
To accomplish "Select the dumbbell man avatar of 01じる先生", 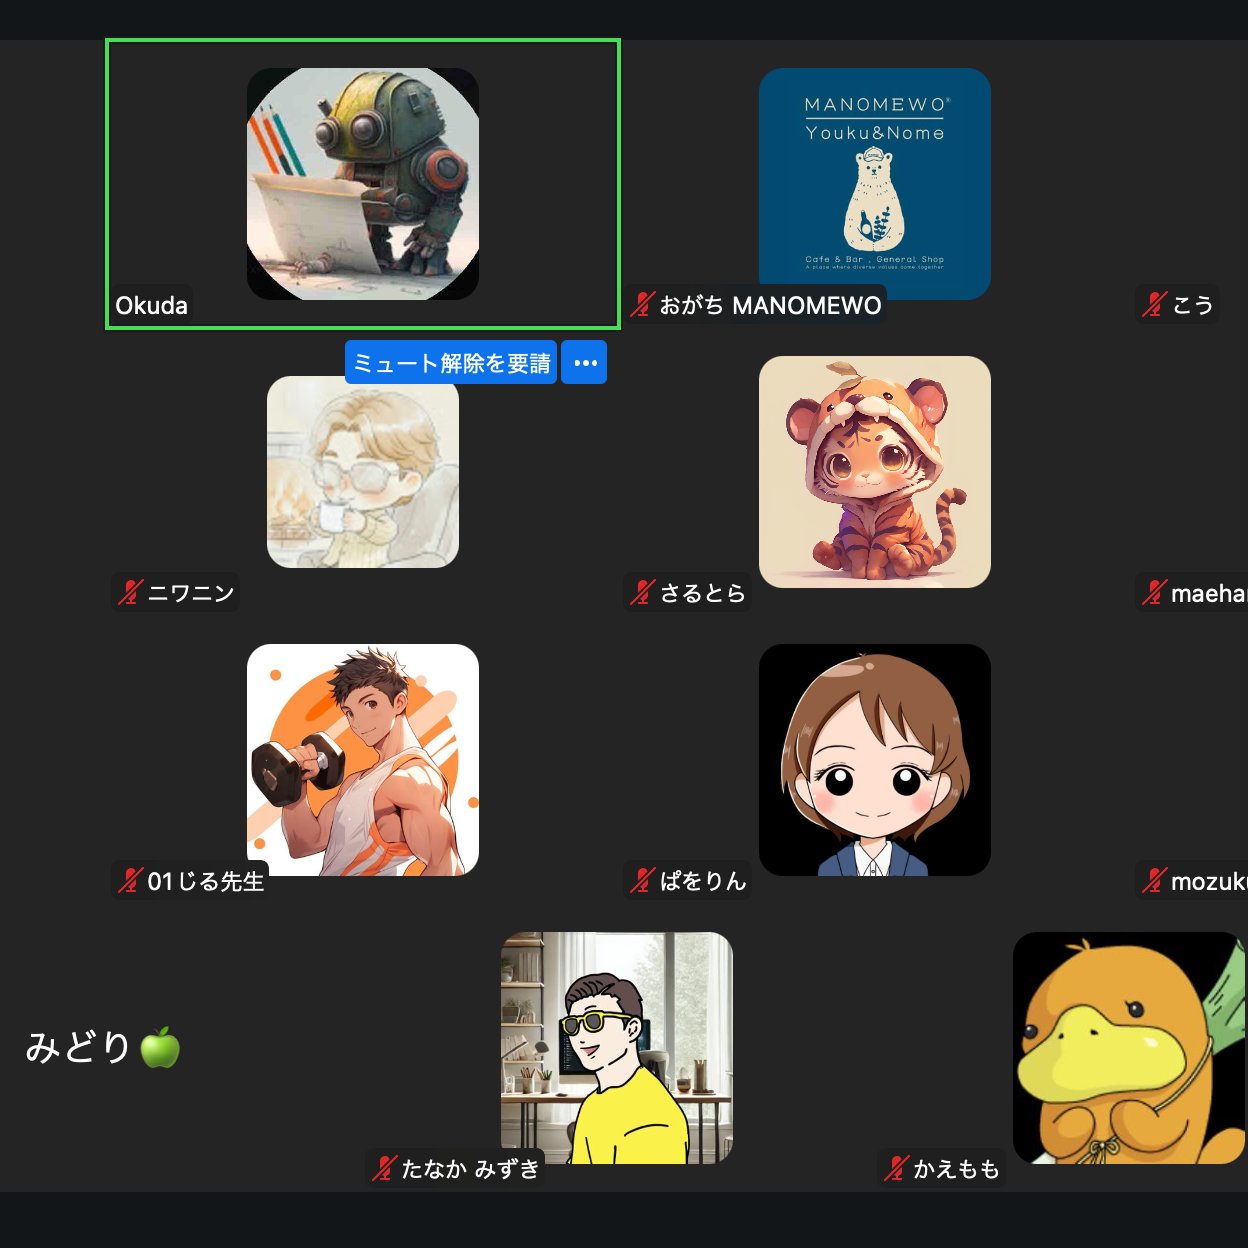I will [363, 760].
